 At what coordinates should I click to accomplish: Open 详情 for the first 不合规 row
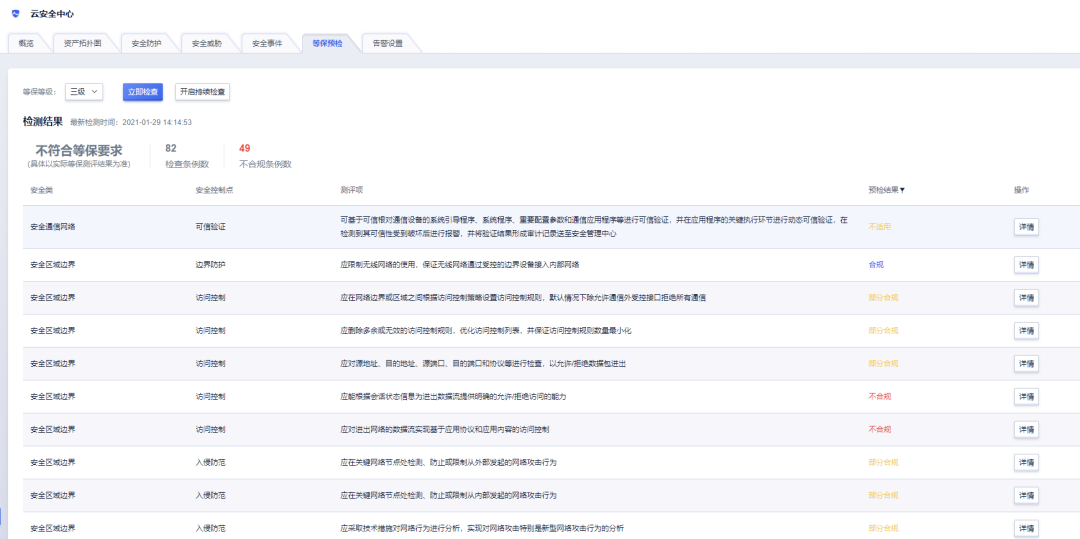(1026, 397)
